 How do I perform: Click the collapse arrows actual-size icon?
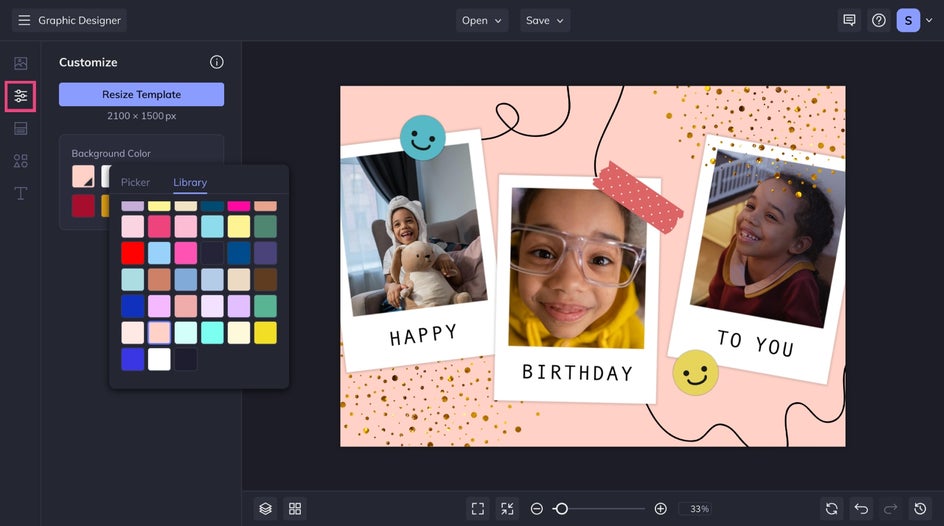tap(508, 509)
